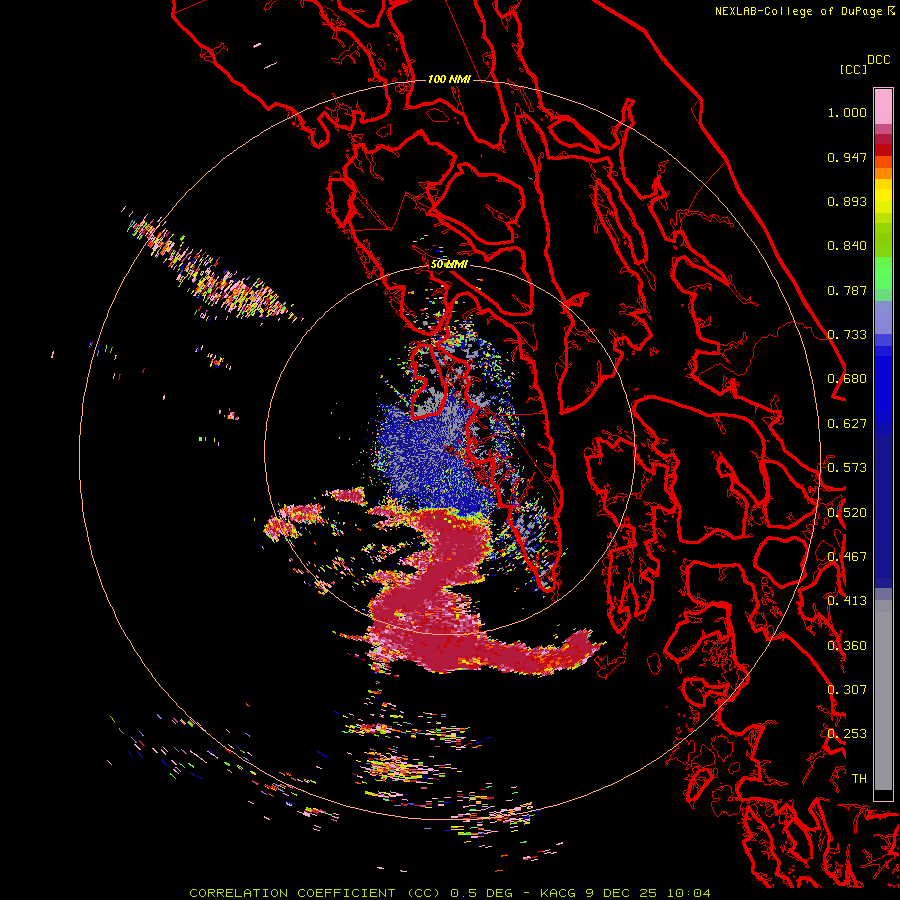Select the 0.573 scale value
The width and height of the screenshot is (900, 900).
click(x=847, y=468)
